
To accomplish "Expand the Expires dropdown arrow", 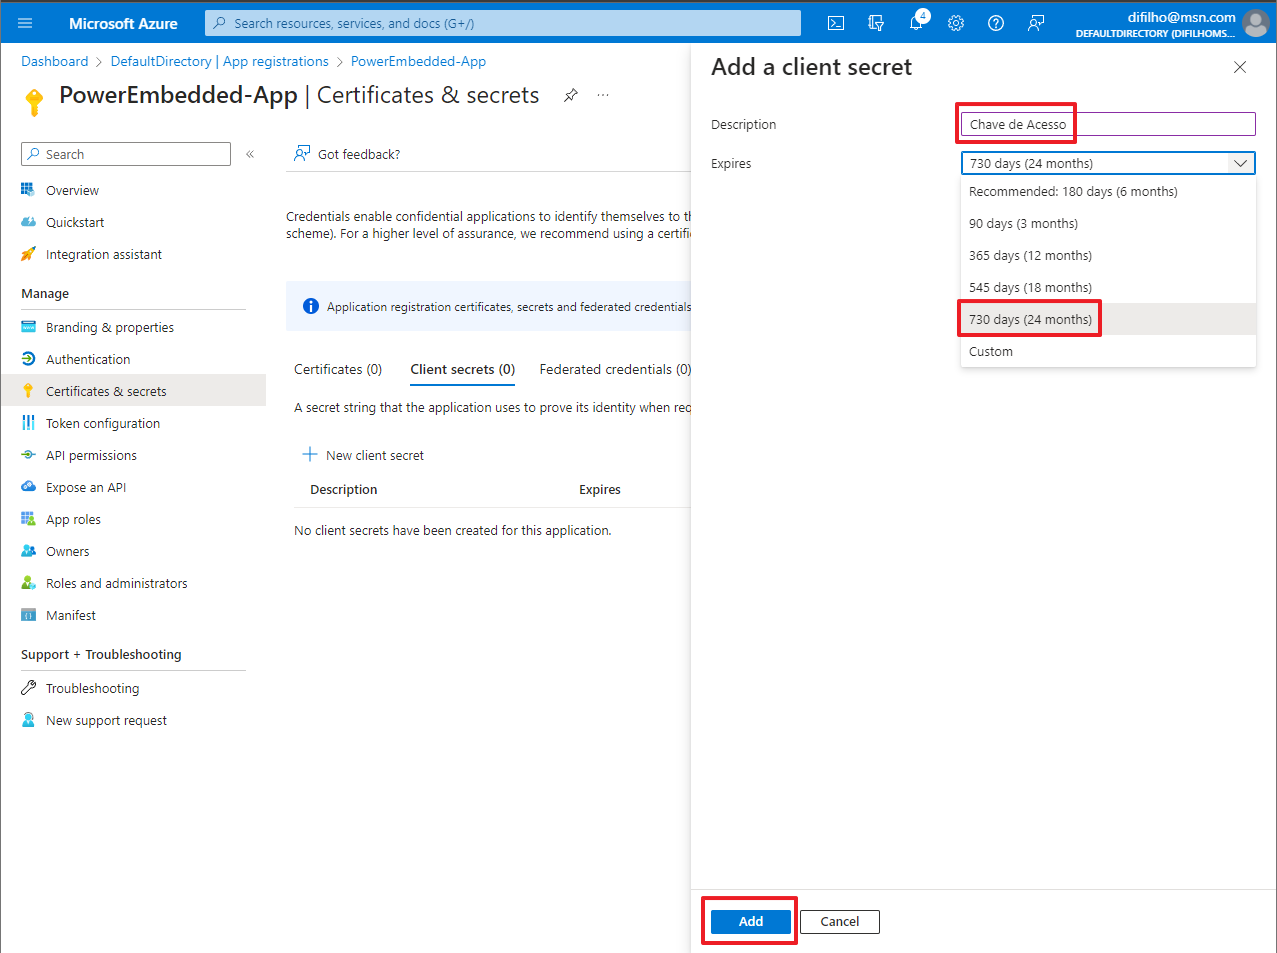I will coord(1240,163).
